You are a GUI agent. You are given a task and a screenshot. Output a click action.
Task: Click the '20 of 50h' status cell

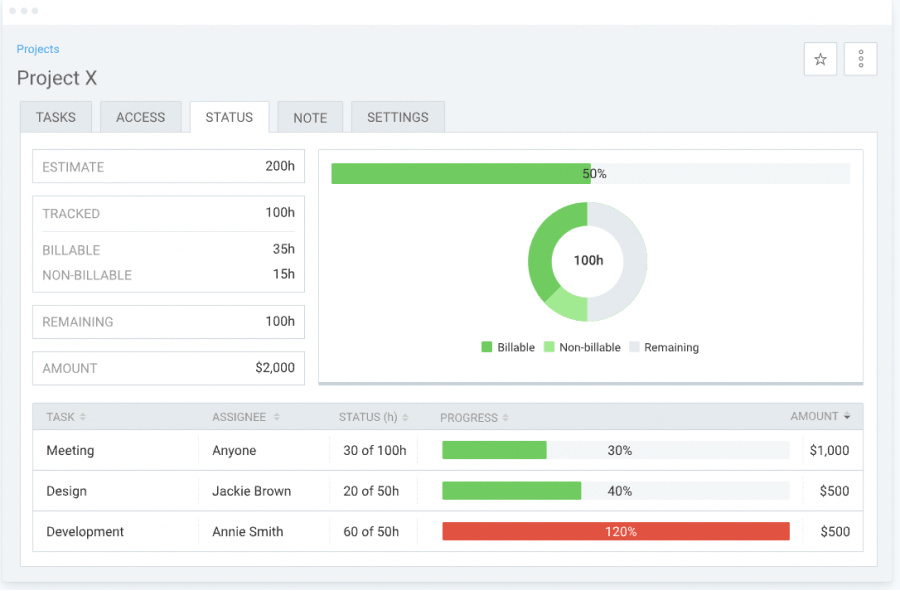pos(371,491)
